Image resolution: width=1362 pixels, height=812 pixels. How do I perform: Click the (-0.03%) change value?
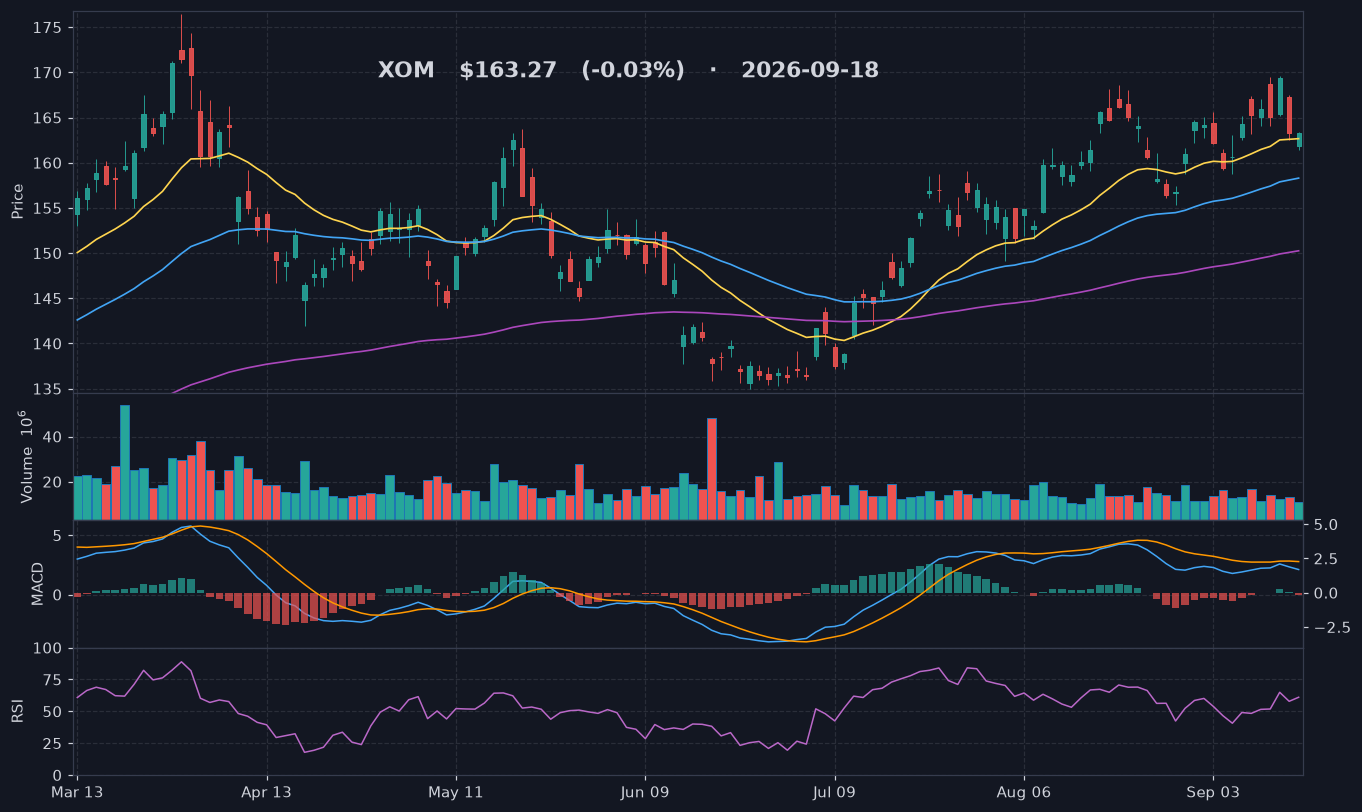click(633, 71)
